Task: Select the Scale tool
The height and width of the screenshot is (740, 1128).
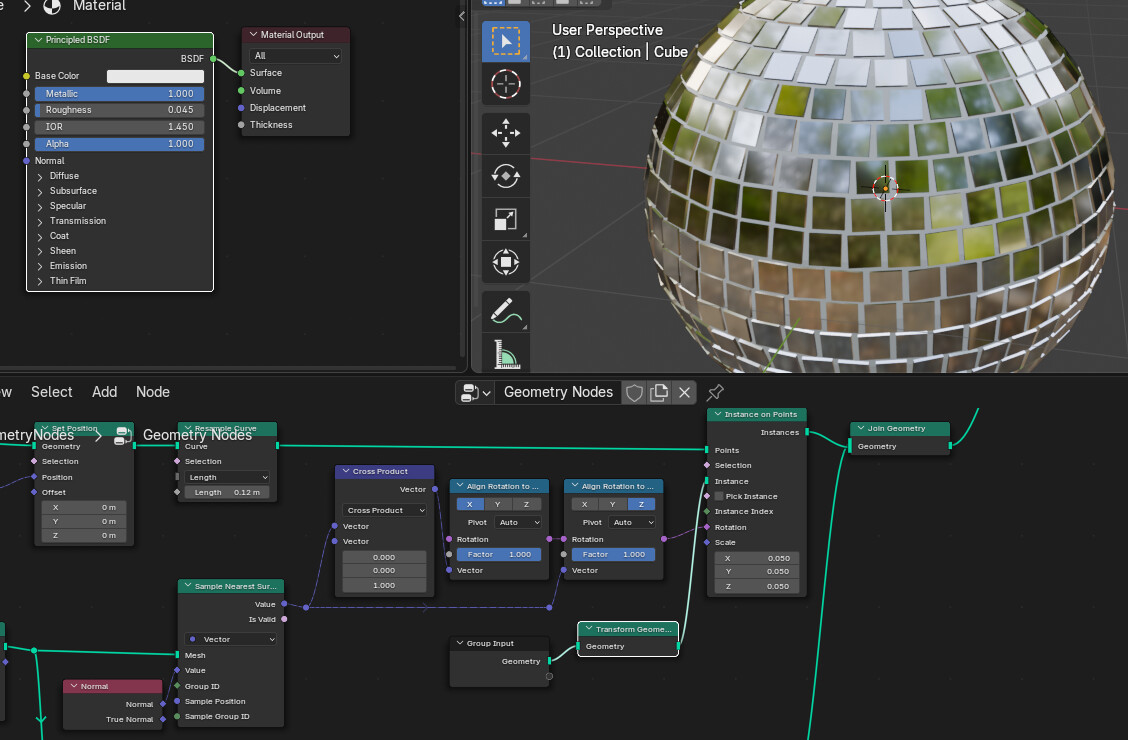Action: point(505,219)
